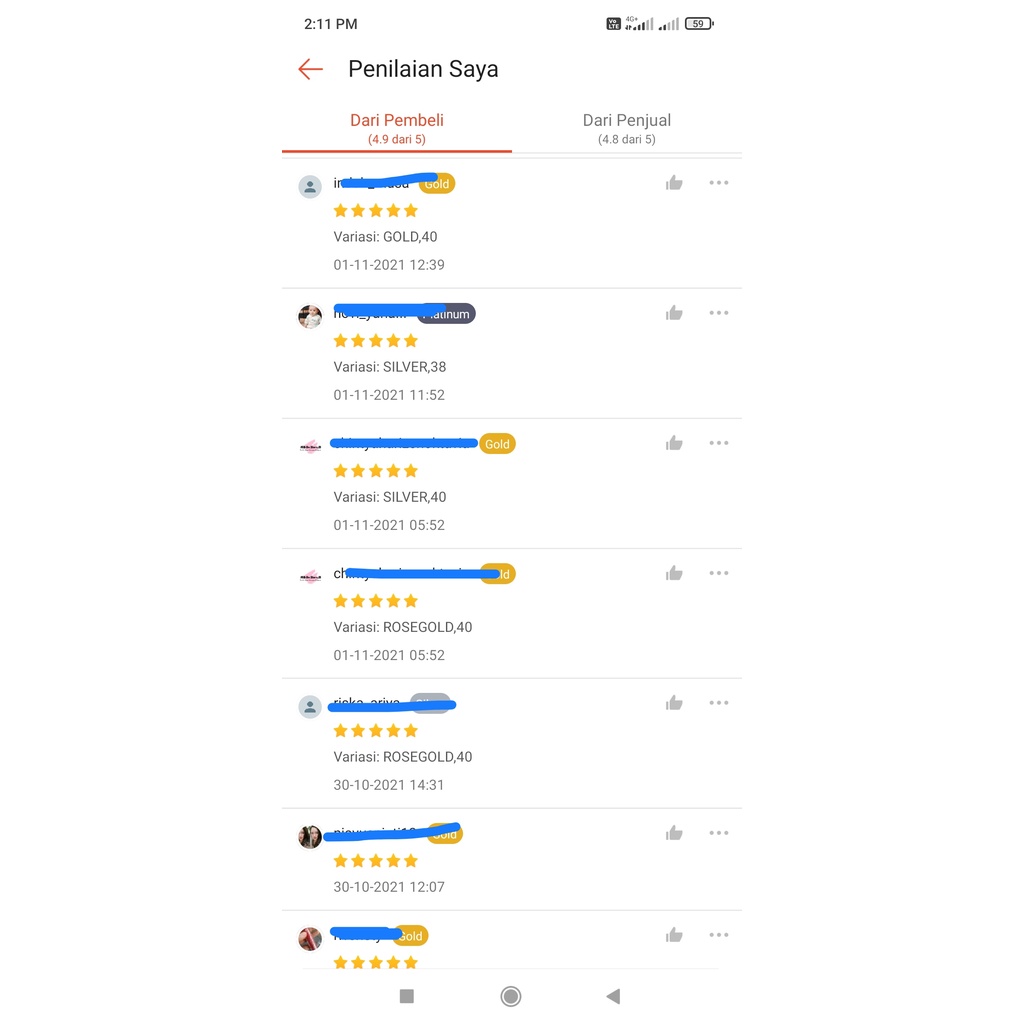Viewport: 1024px width, 1024px height.
Task: Select the Dari Pembeli tab
Action: [397, 128]
